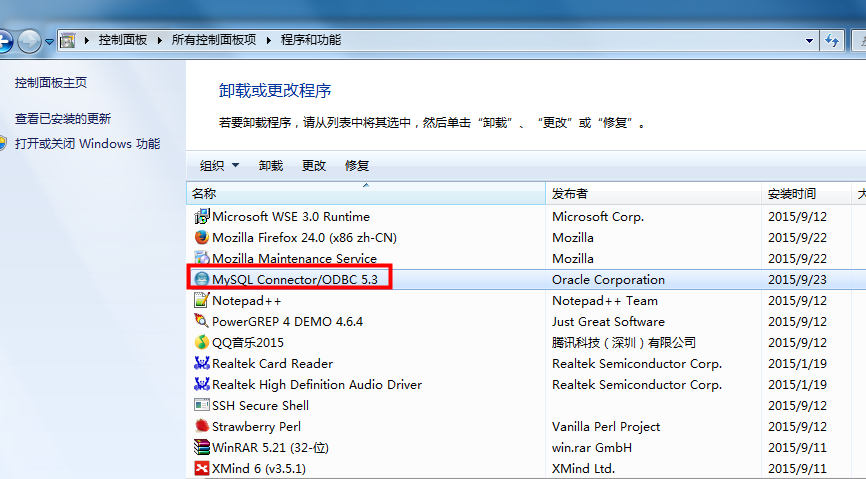The image size is (866, 479).
Task: Click Strawberry Perl icon
Action: [202, 426]
